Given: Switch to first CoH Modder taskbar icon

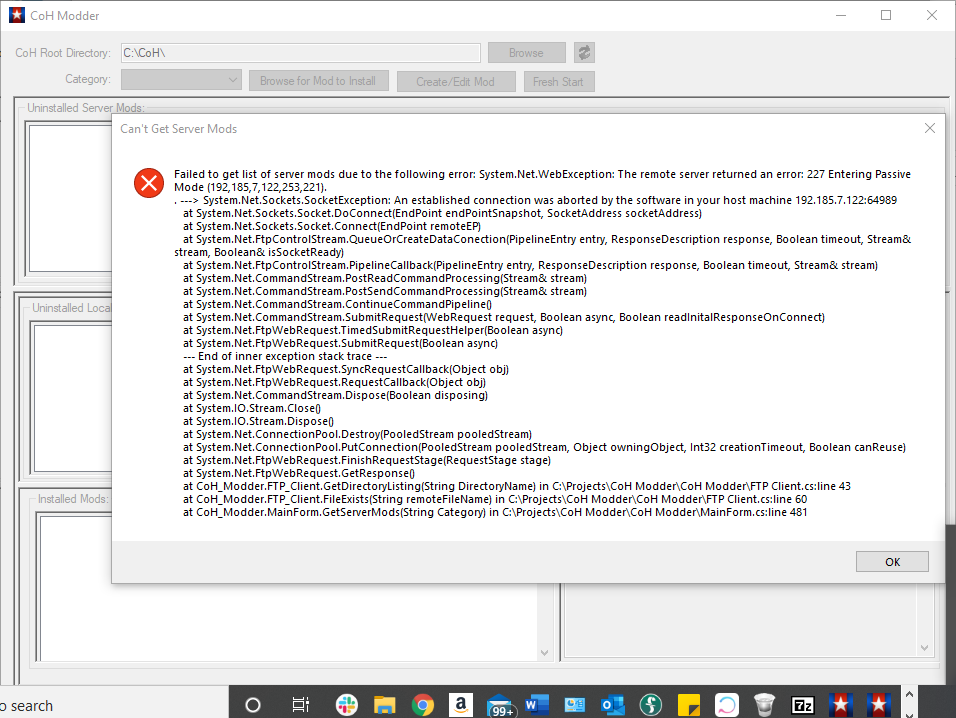Looking at the screenshot, I should tap(841, 705).
